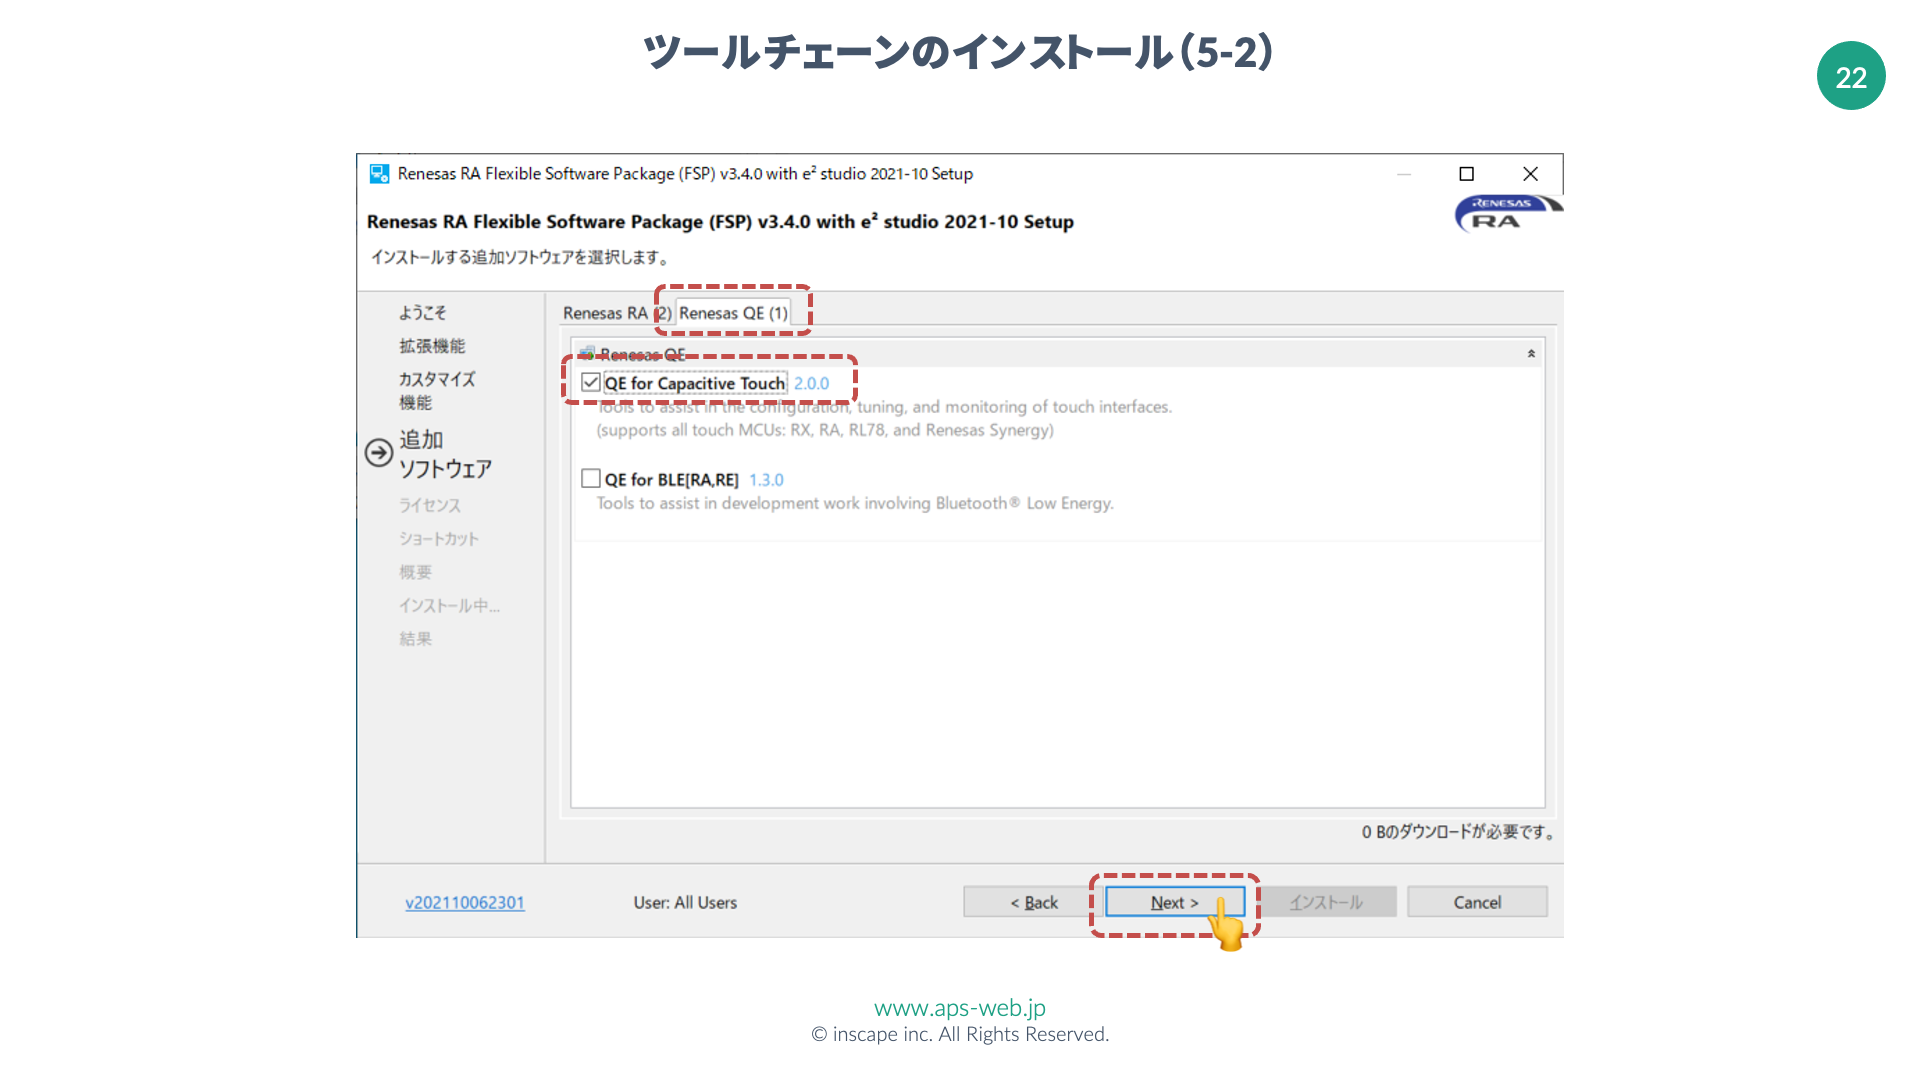This screenshot has width=1920, height=1080.
Task: Click the installer title bar icon
Action: tap(379, 174)
